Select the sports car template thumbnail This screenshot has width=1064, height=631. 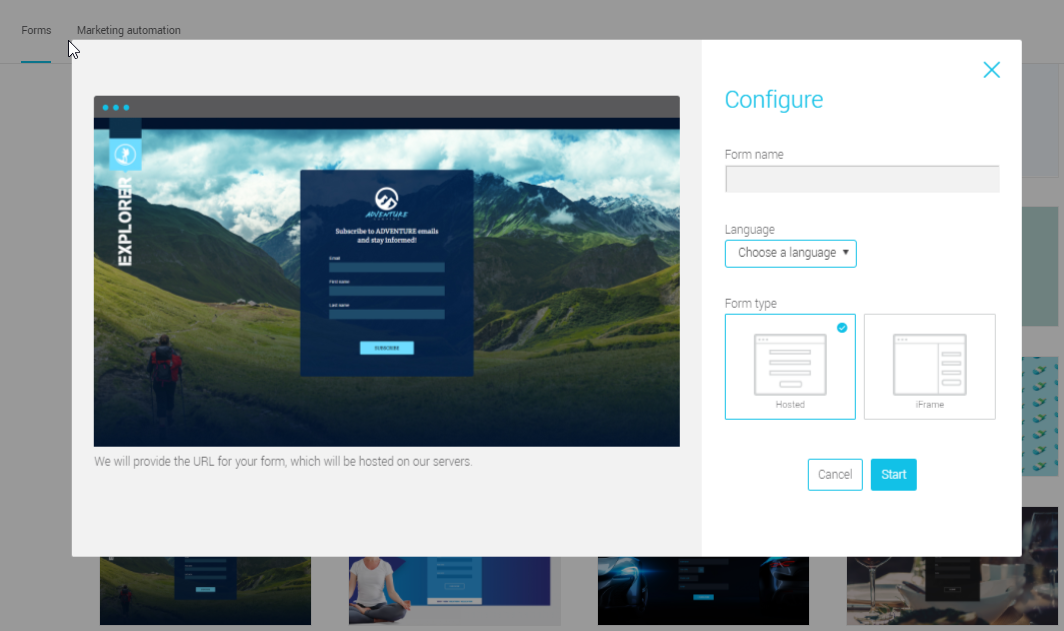click(x=702, y=590)
